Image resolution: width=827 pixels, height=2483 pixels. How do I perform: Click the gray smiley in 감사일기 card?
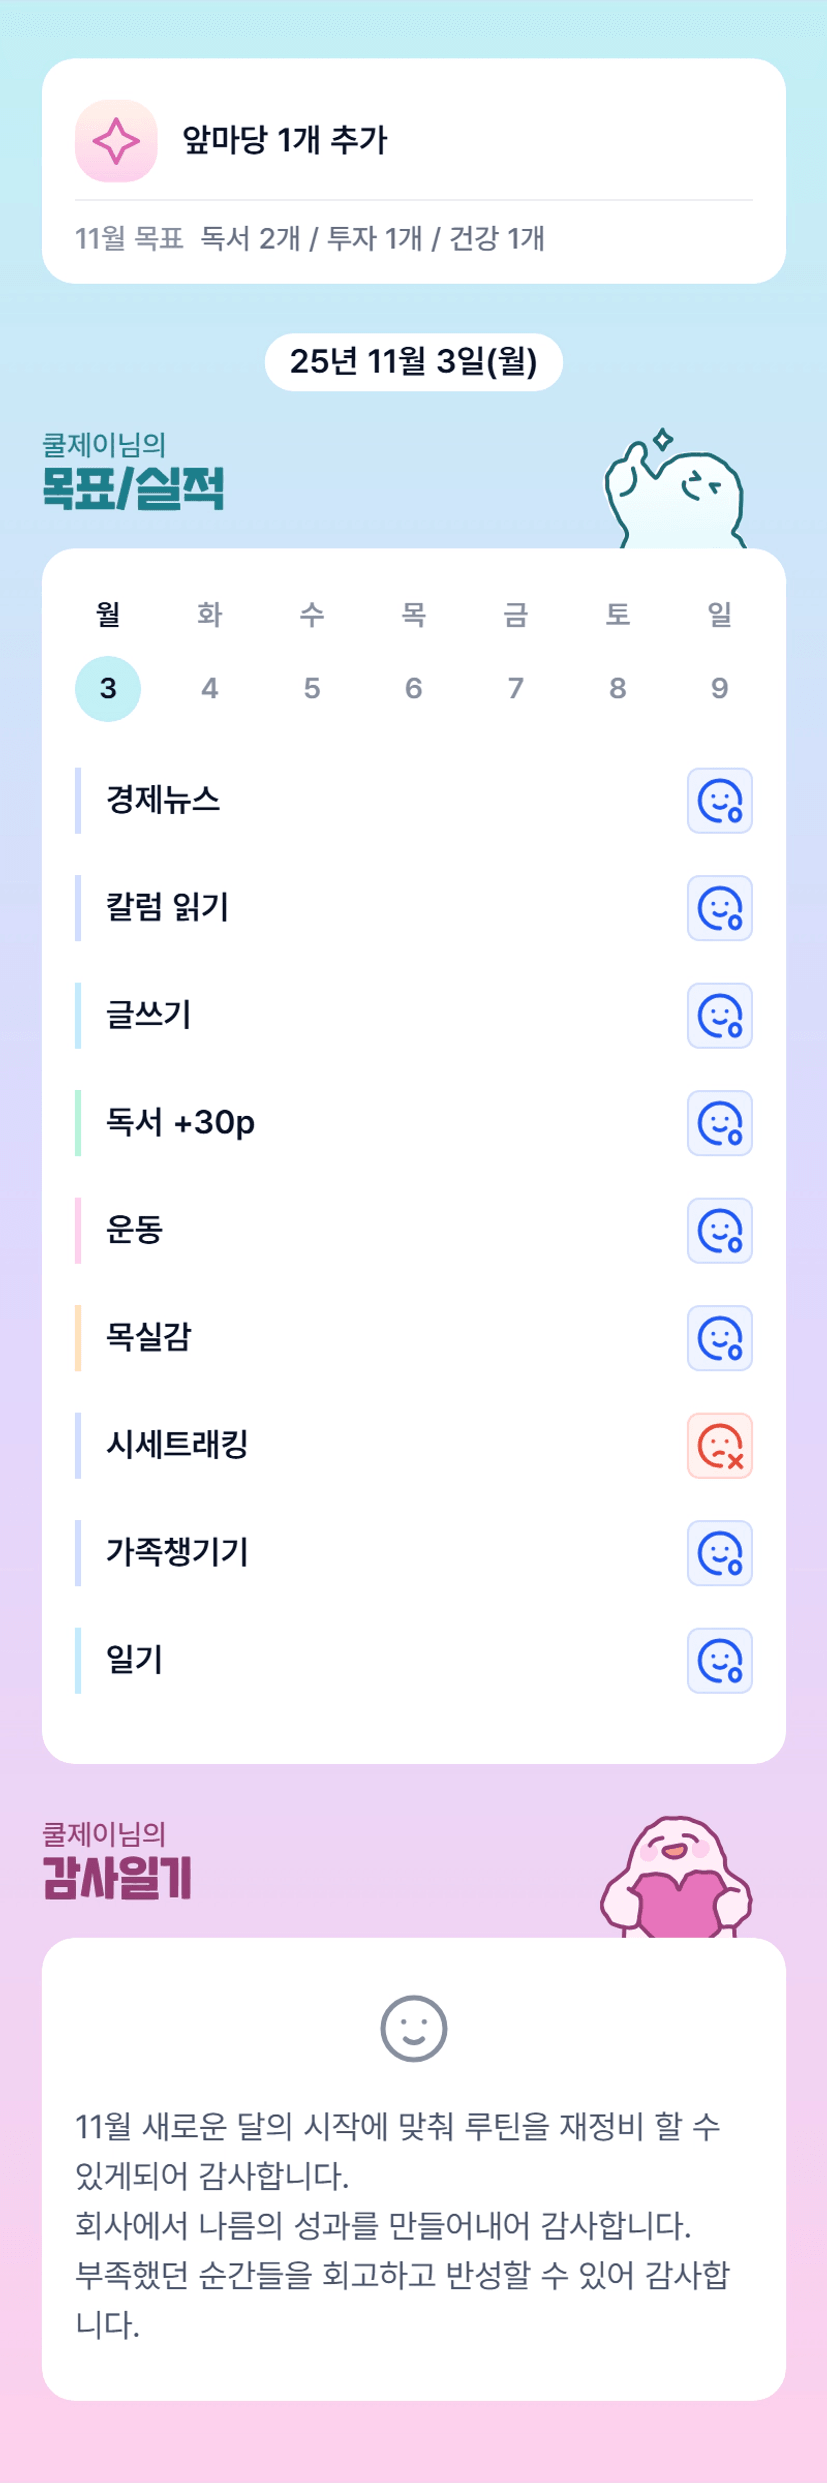[x=413, y=2028]
